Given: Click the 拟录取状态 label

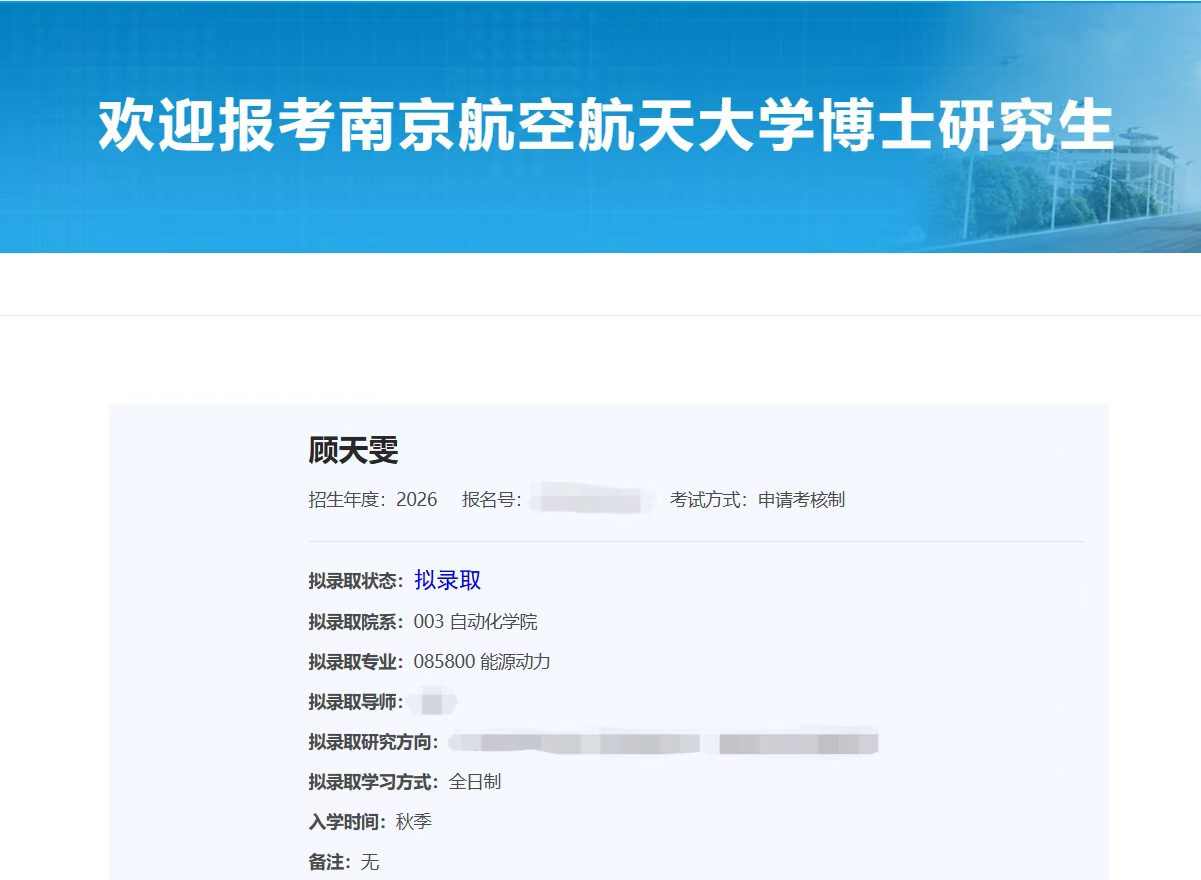Looking at the screenshot, I should (x=355, y=581).
